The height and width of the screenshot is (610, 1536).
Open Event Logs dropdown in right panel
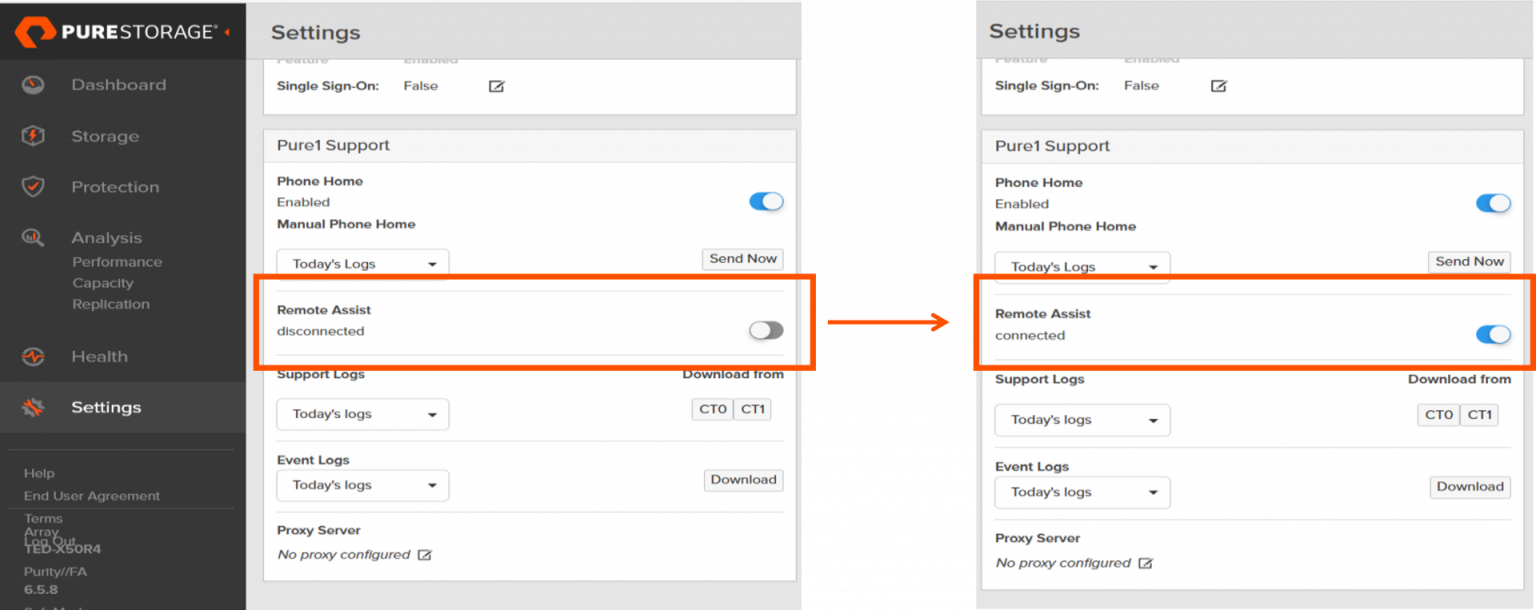[x=1081, y=492]
